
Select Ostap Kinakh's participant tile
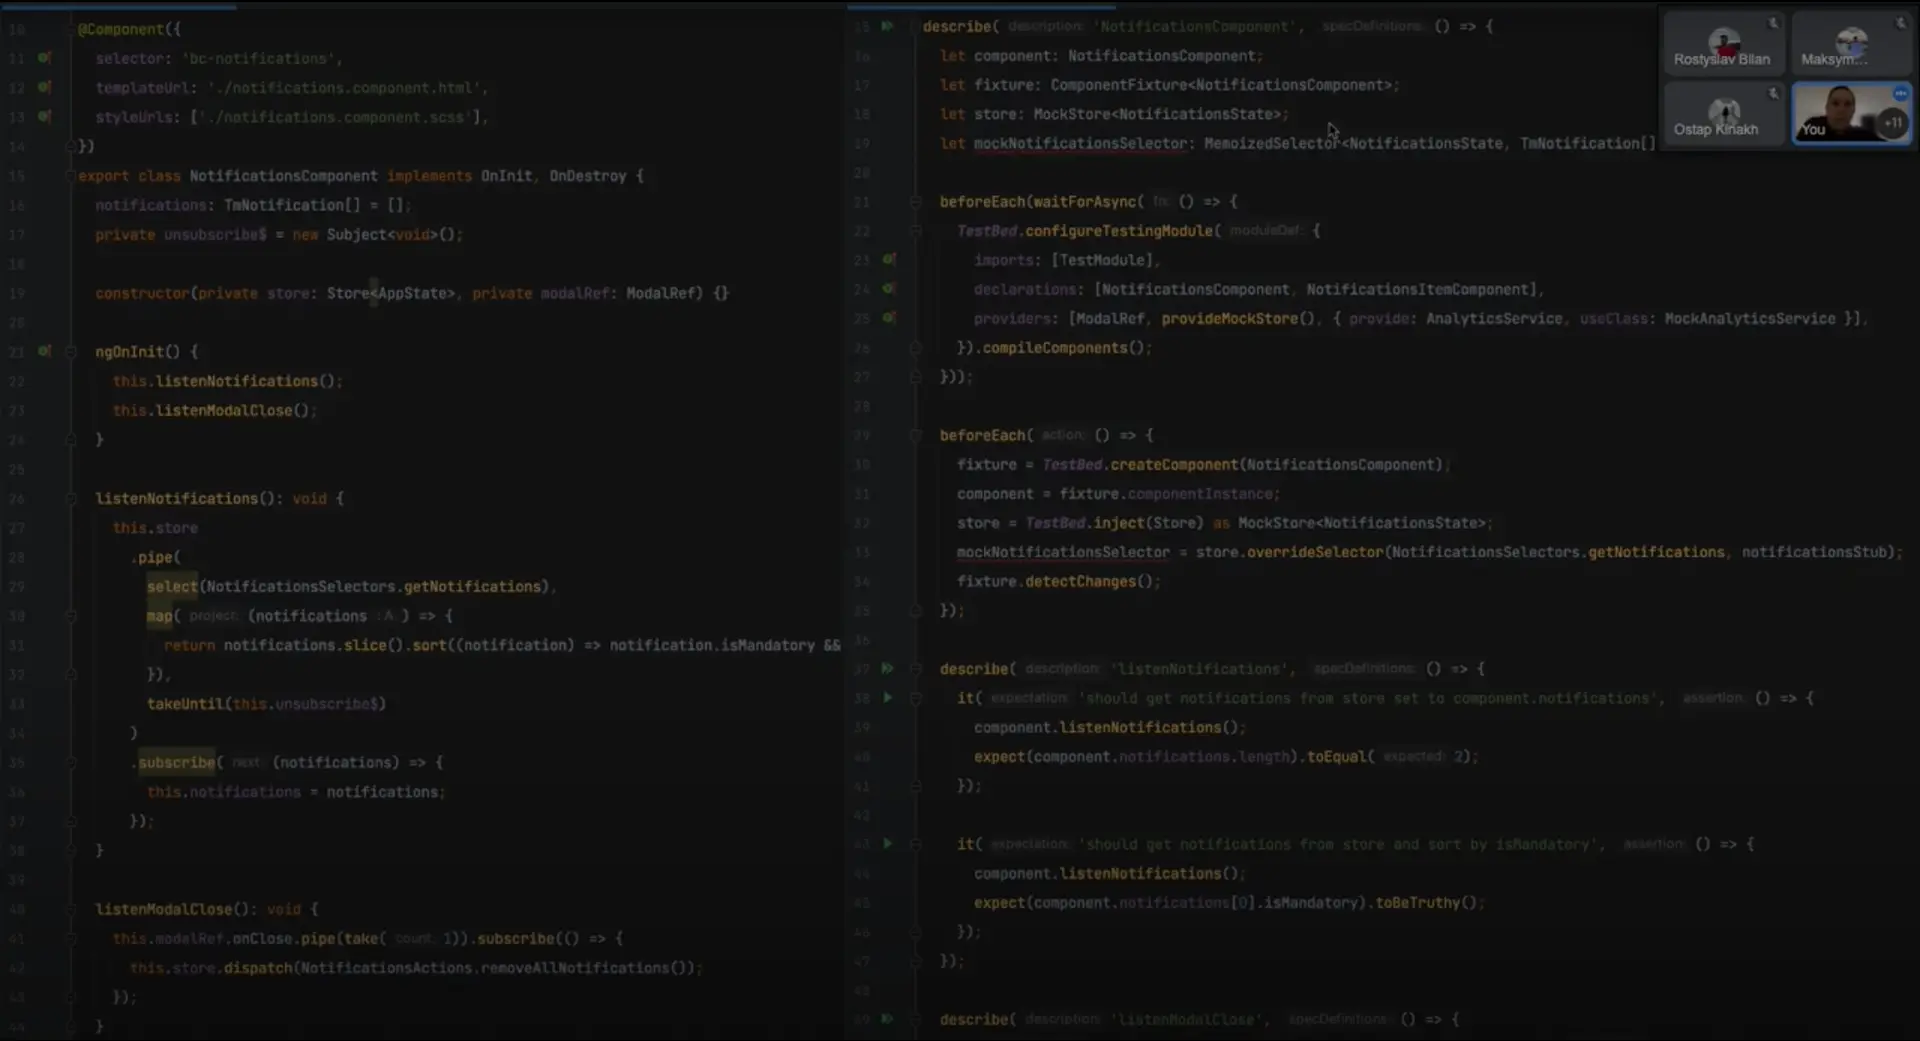tap(1722, 113)
